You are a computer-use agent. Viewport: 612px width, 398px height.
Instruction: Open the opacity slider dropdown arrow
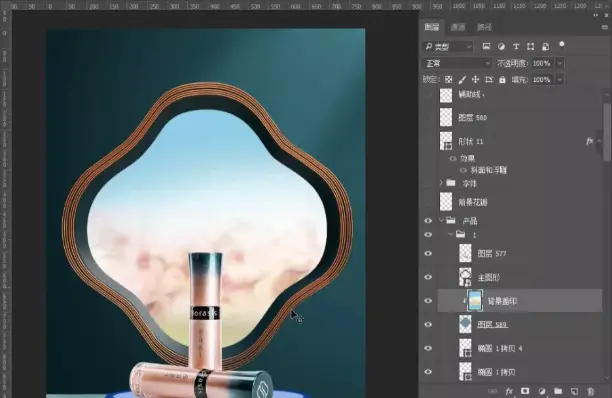[x=559, y=63]
